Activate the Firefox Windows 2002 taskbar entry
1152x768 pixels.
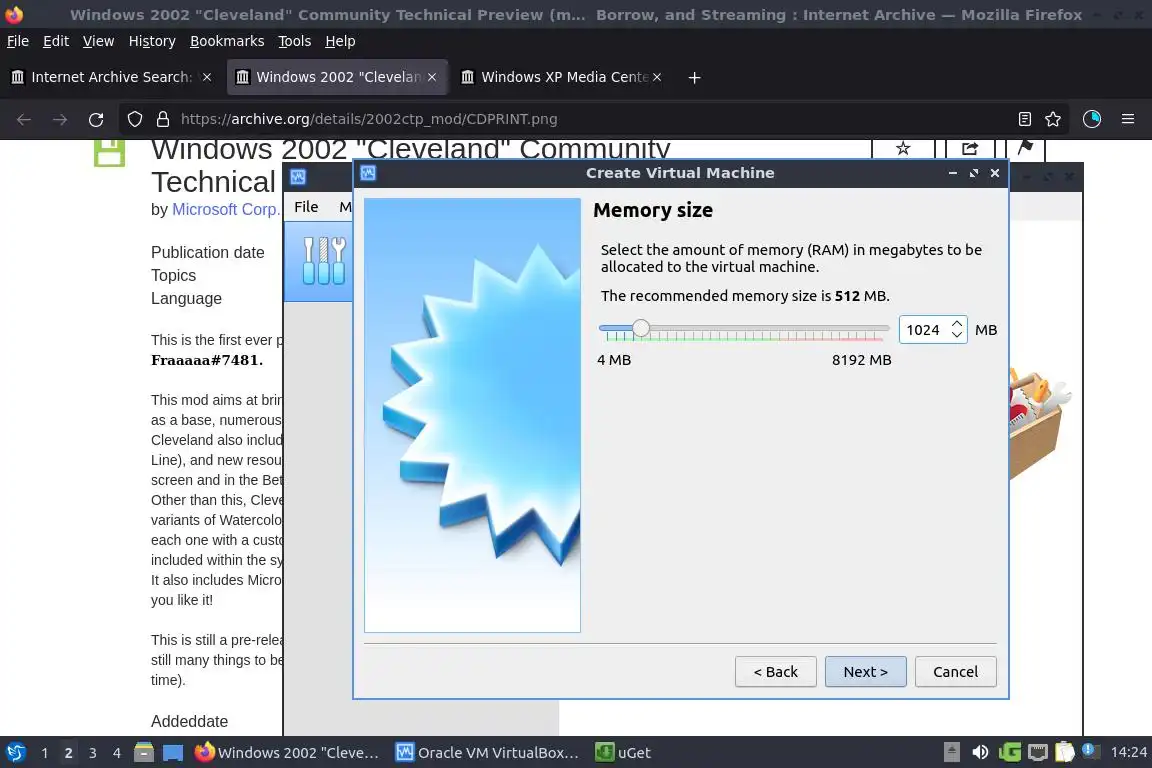coord(287,753)
